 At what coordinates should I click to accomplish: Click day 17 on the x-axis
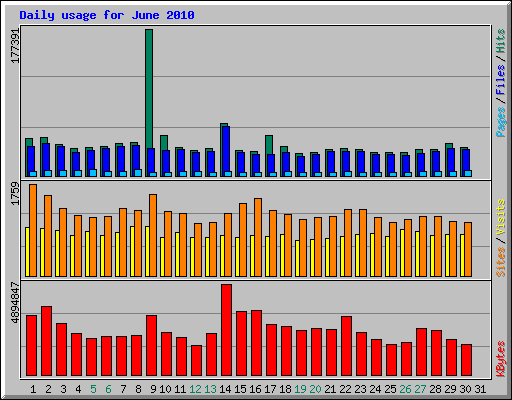(270, 389)
